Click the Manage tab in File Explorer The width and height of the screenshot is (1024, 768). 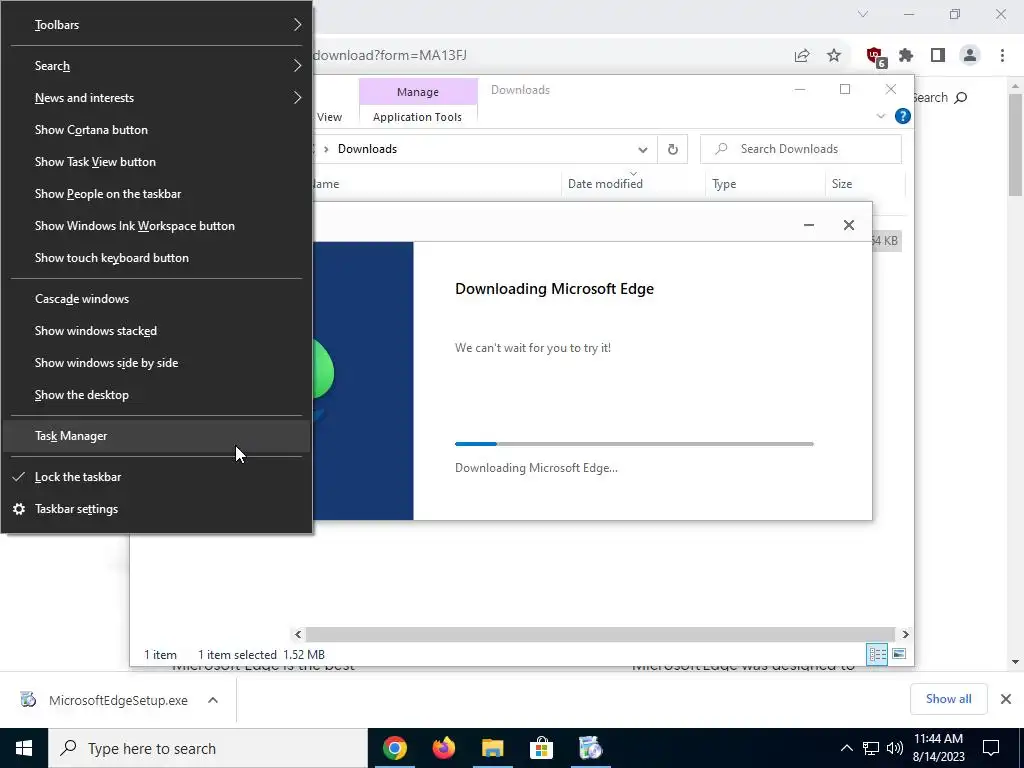coord(418,92)
